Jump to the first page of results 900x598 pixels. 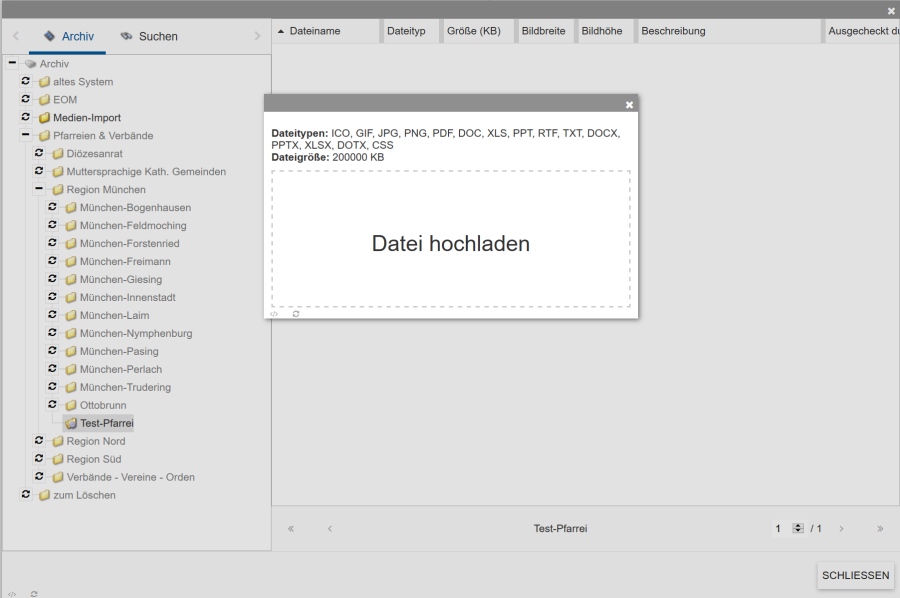[291, 528]
